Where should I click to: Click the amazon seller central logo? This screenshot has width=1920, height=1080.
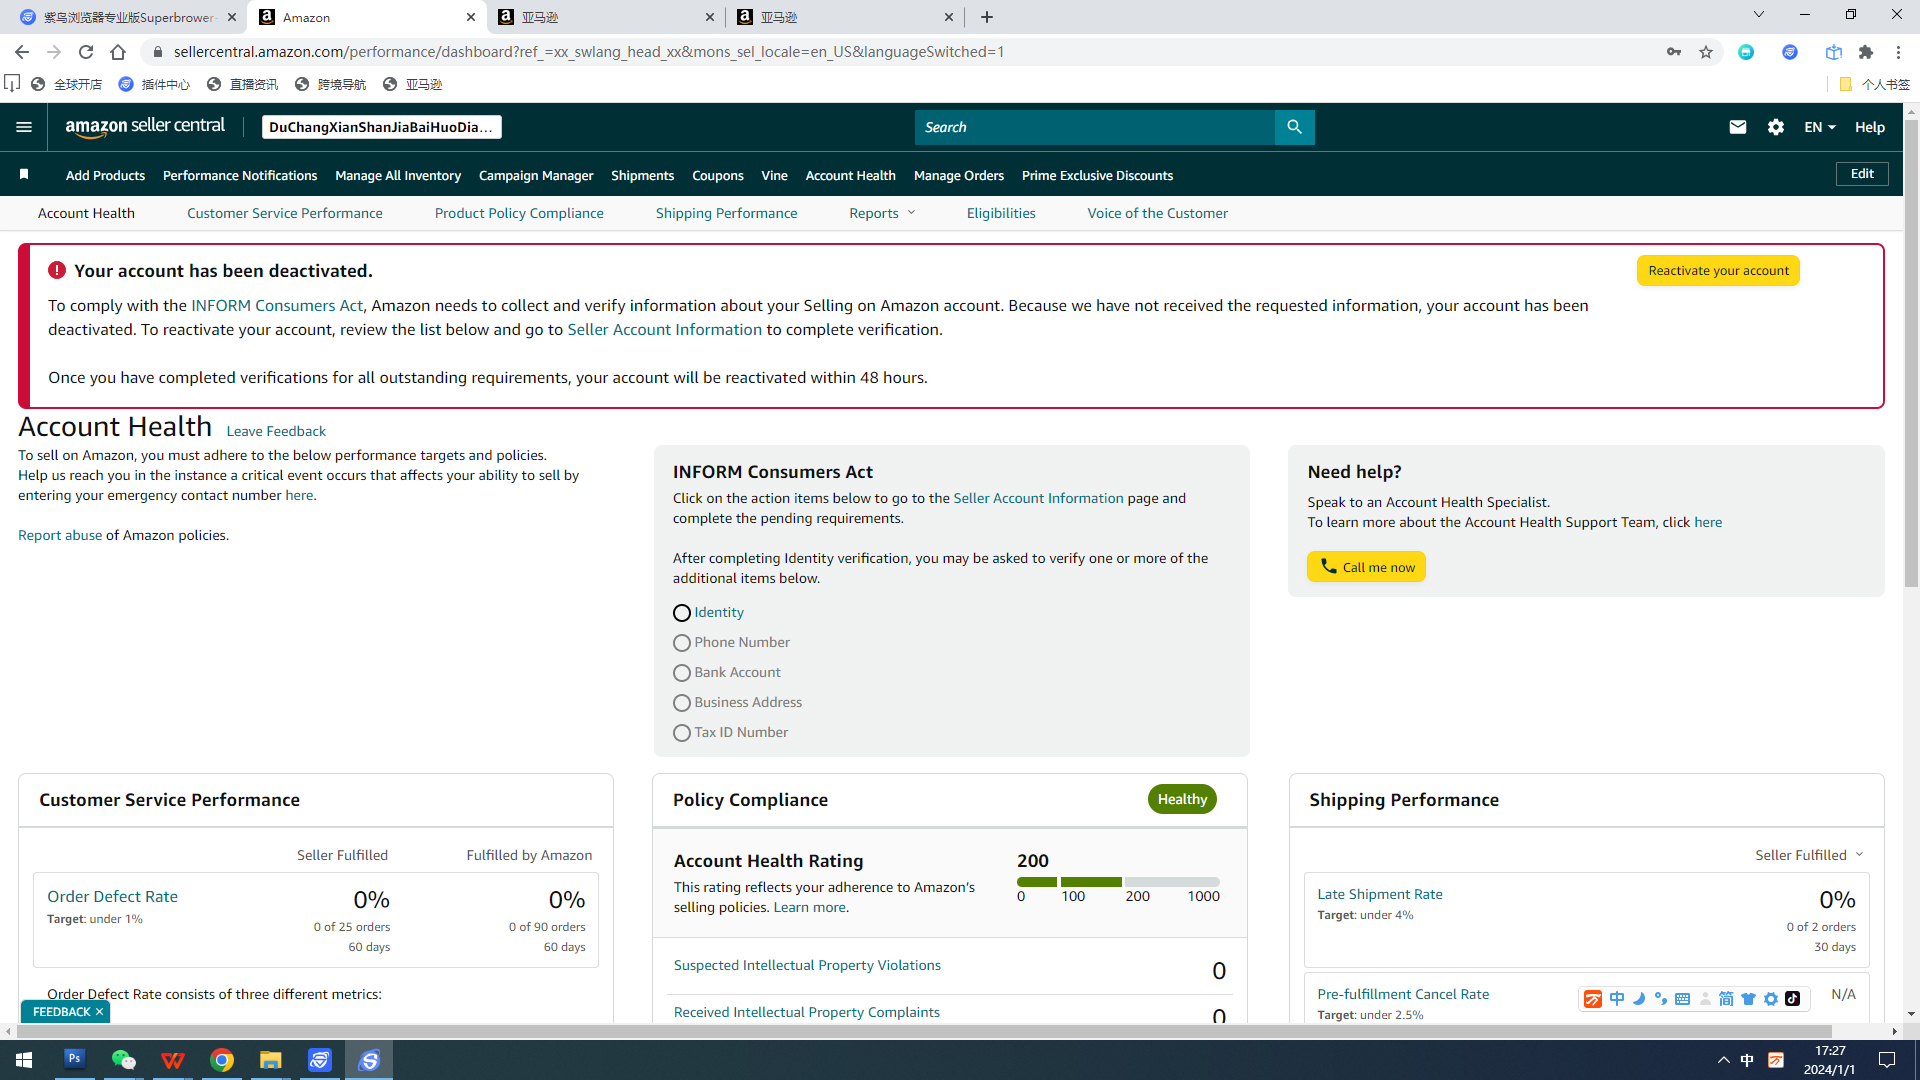(x=145, y=126)
